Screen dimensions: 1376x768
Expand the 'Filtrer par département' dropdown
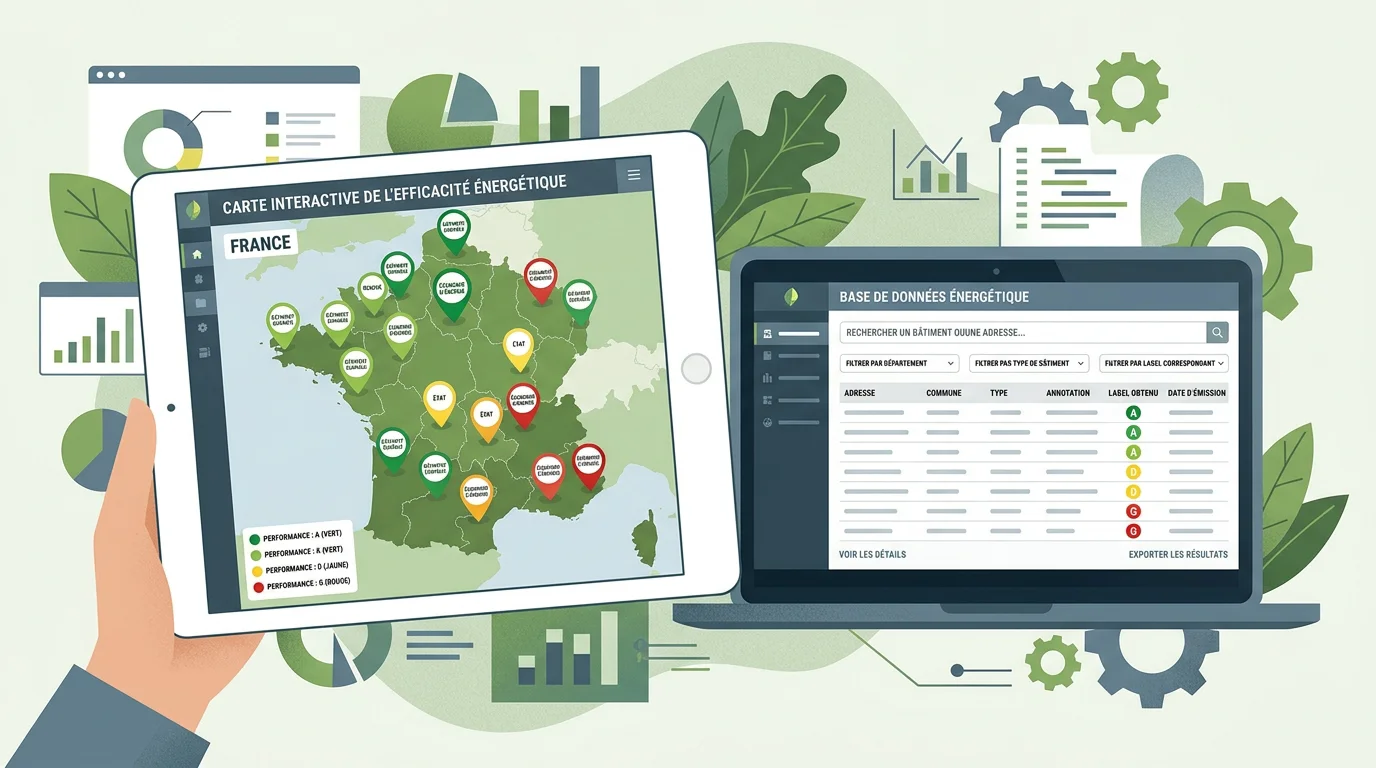[x=899, y=364]
